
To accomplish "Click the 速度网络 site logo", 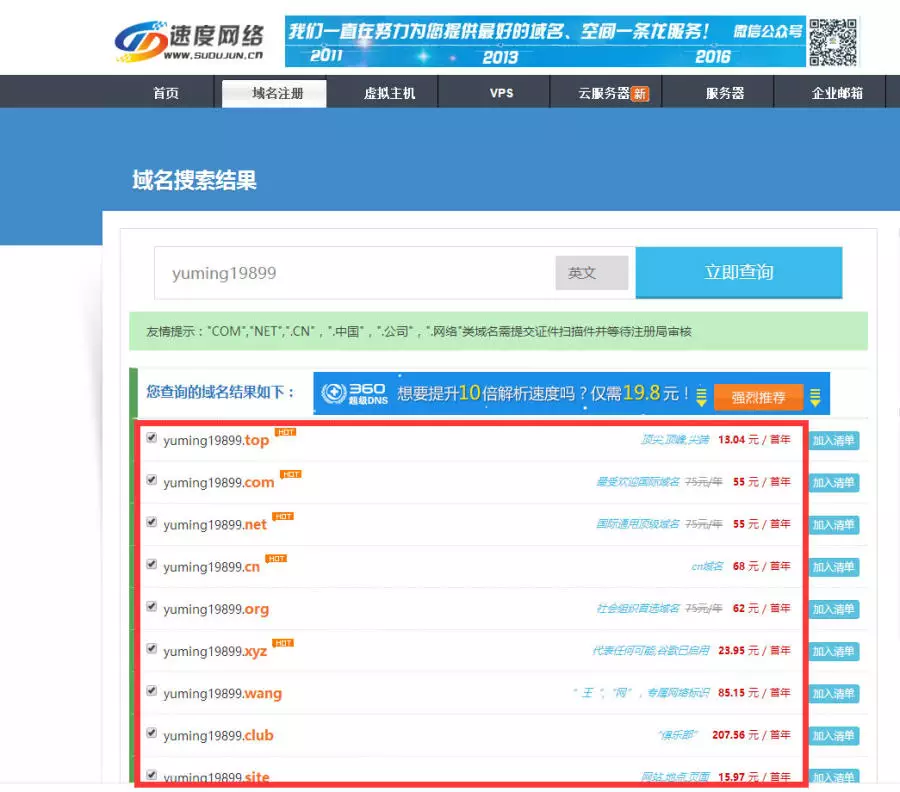I will [x=189, y=42].
